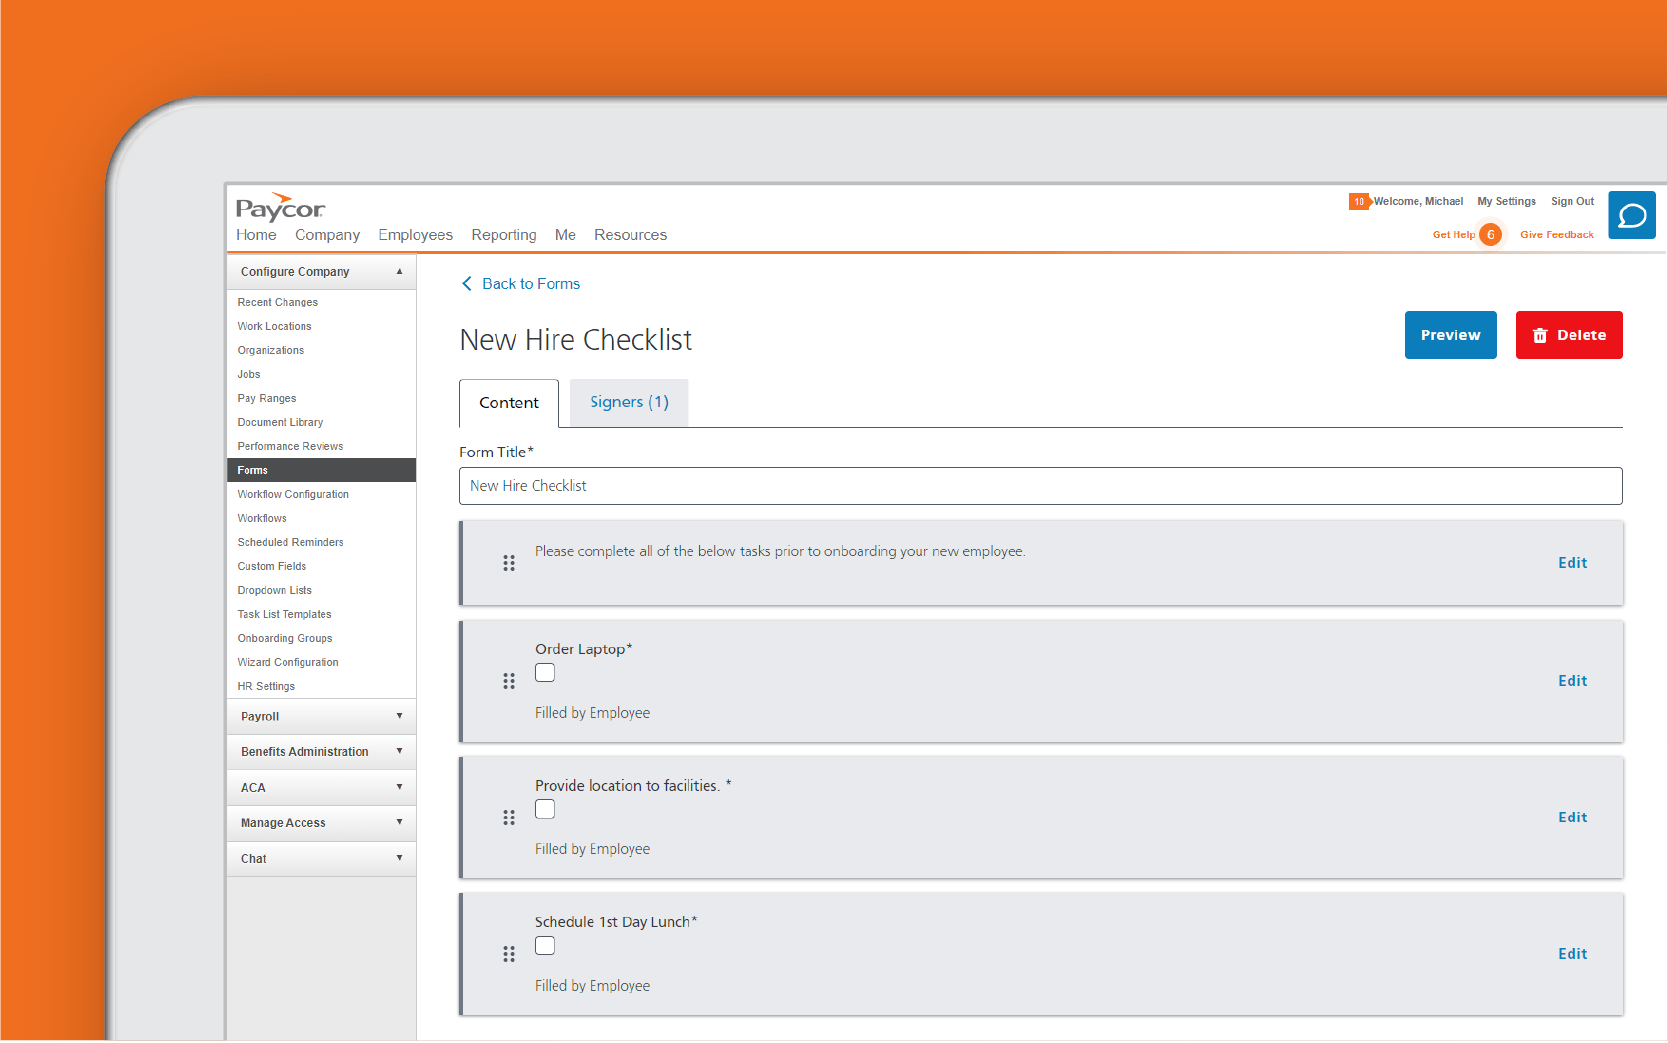This screenshot has height=1043, width=1668.
Task: Grab the drag handle for Schedule Lunch
Action: [509, 954]
